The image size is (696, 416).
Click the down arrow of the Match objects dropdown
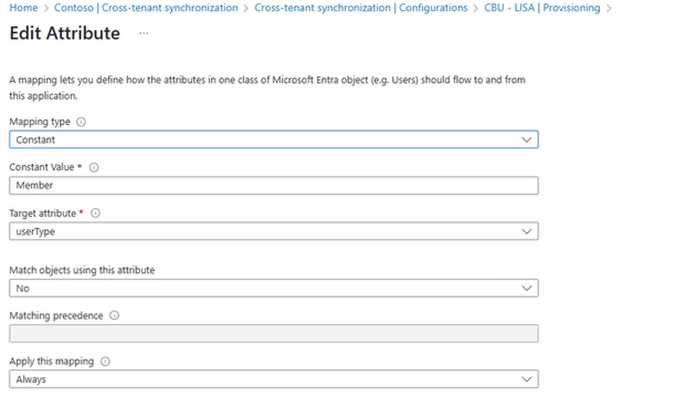(x=527, y=288)
